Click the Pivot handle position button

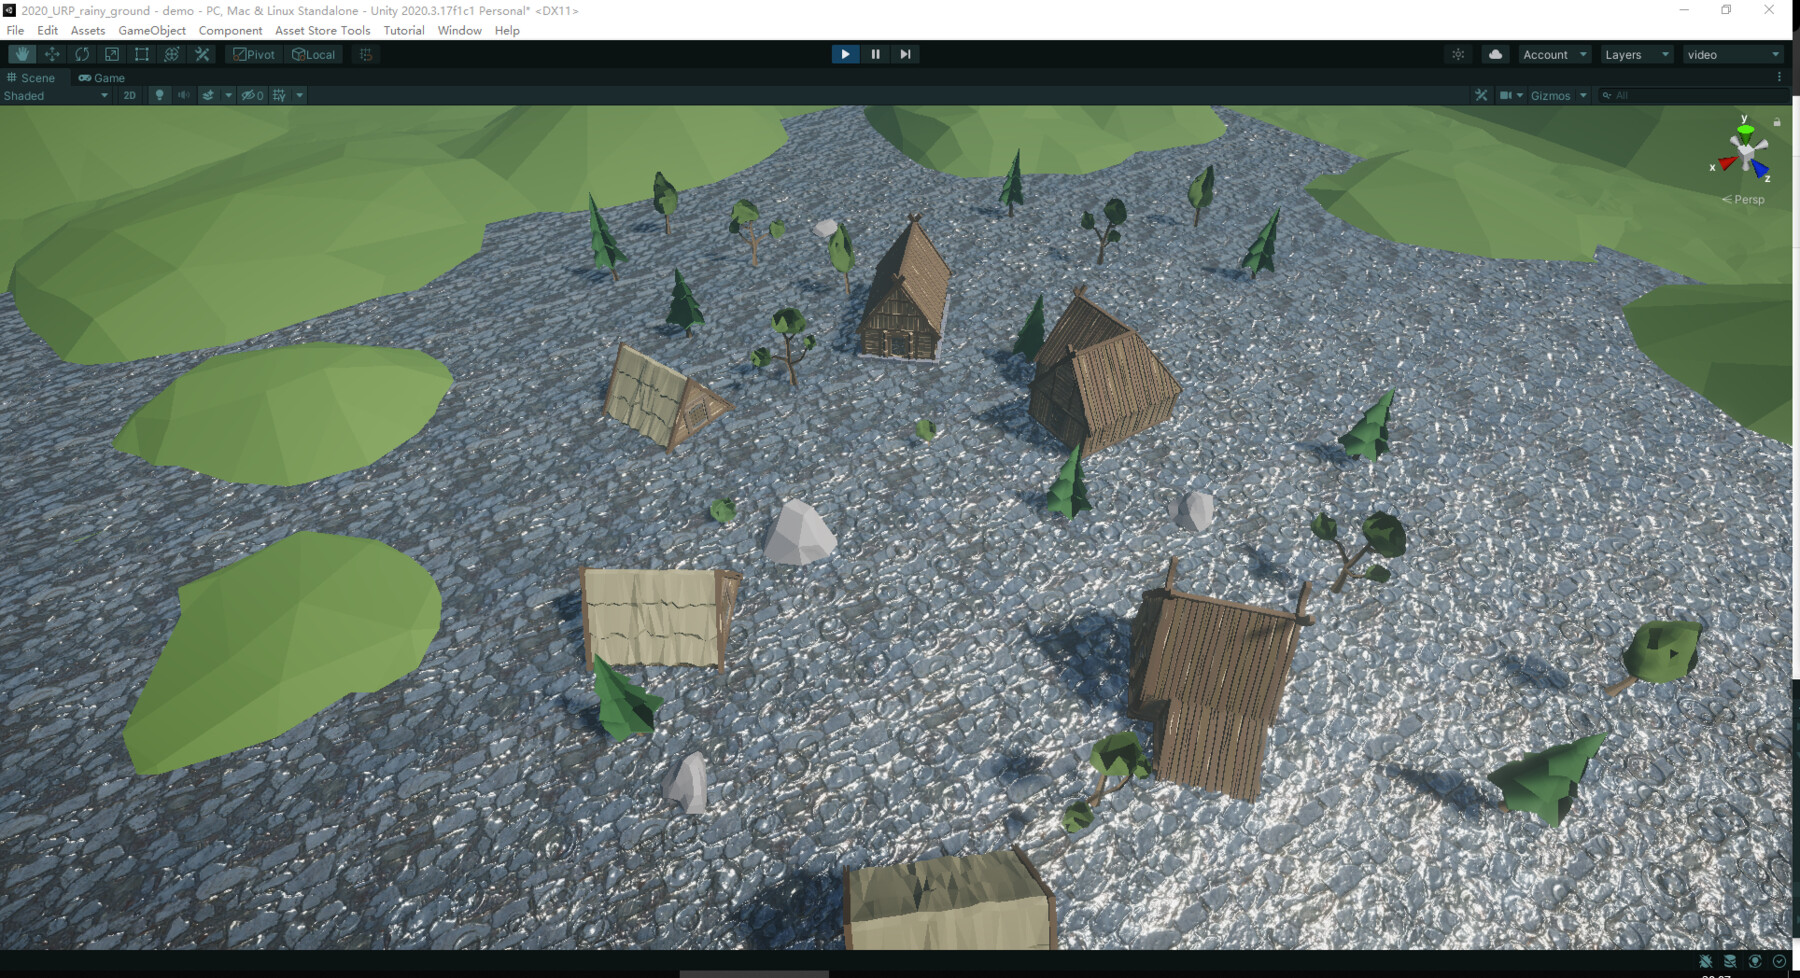(254, 54)
